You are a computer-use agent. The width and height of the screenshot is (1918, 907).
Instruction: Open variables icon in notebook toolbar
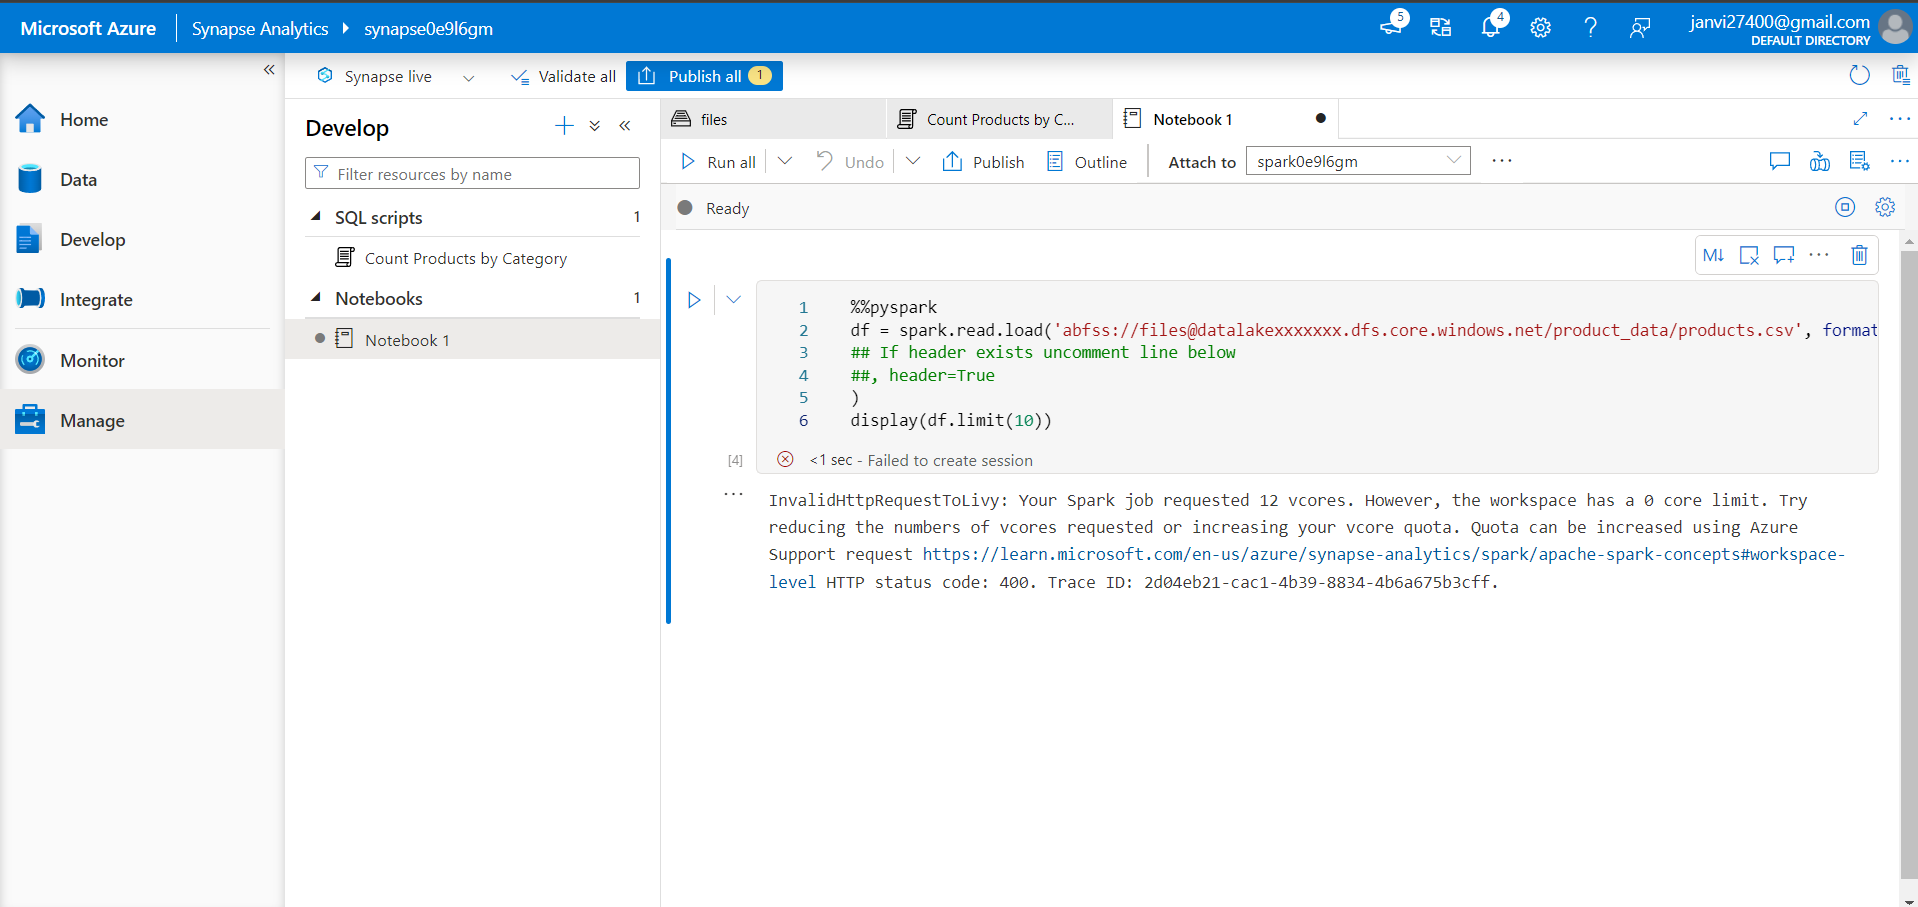(1820, 161)
